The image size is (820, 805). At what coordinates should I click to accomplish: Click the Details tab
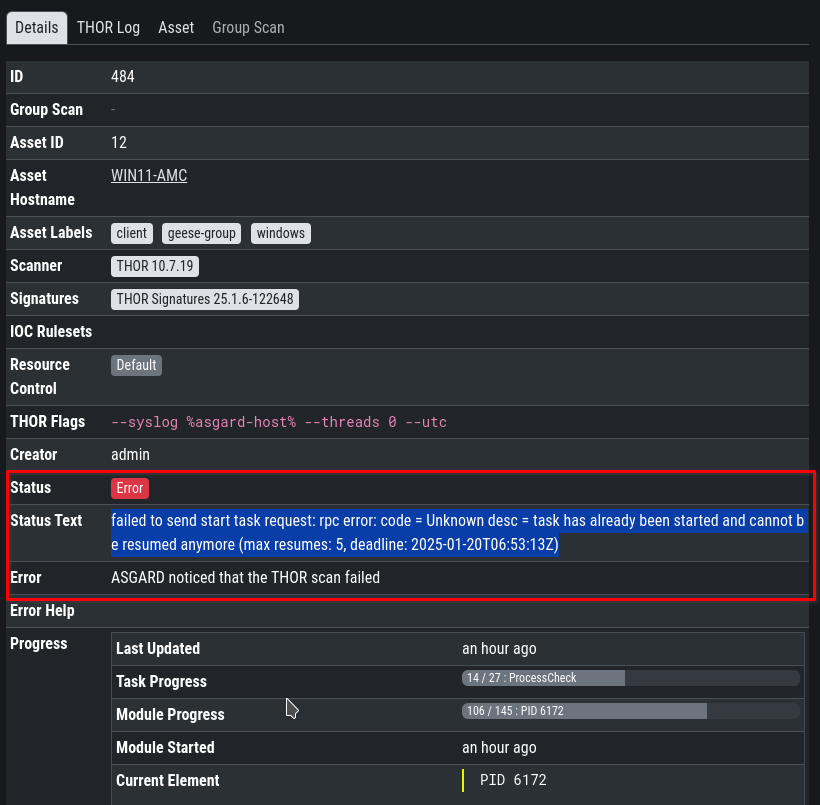(x=37, y=27)
